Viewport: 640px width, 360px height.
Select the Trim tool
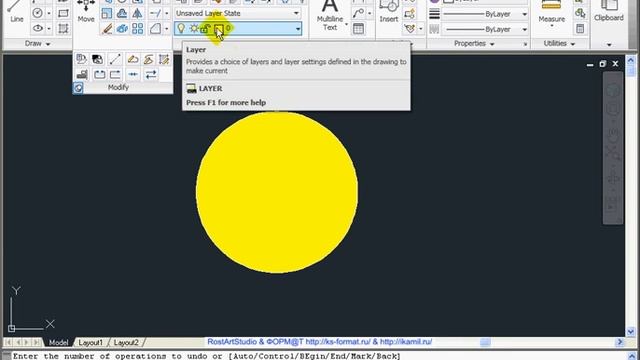tap(155, 13)
